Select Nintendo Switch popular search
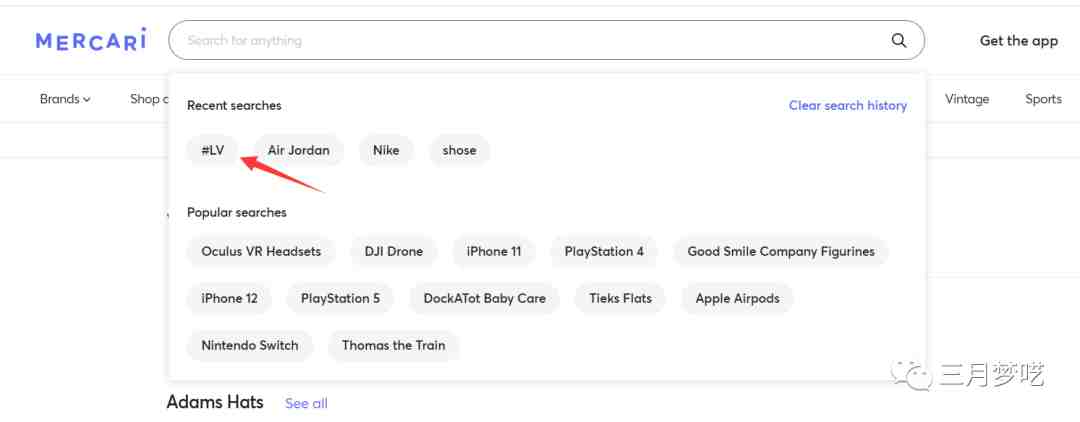Screen dimensions: 1080x422 coord(250,345)
